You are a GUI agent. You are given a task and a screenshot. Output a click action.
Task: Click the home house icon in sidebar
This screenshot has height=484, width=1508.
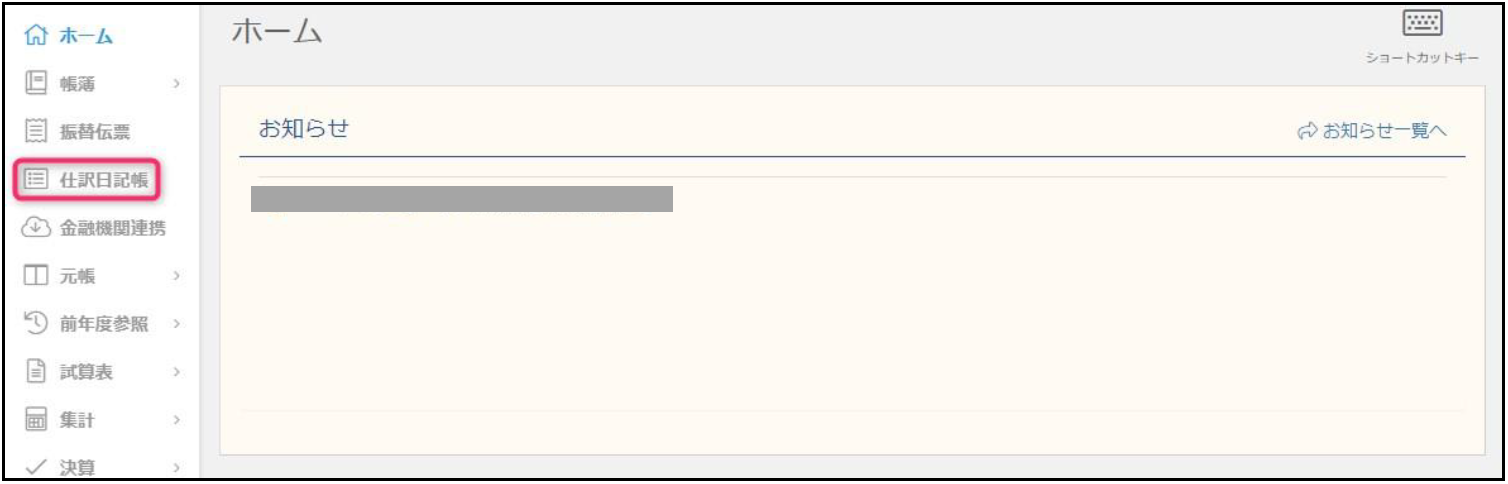[x=35, y=37]
